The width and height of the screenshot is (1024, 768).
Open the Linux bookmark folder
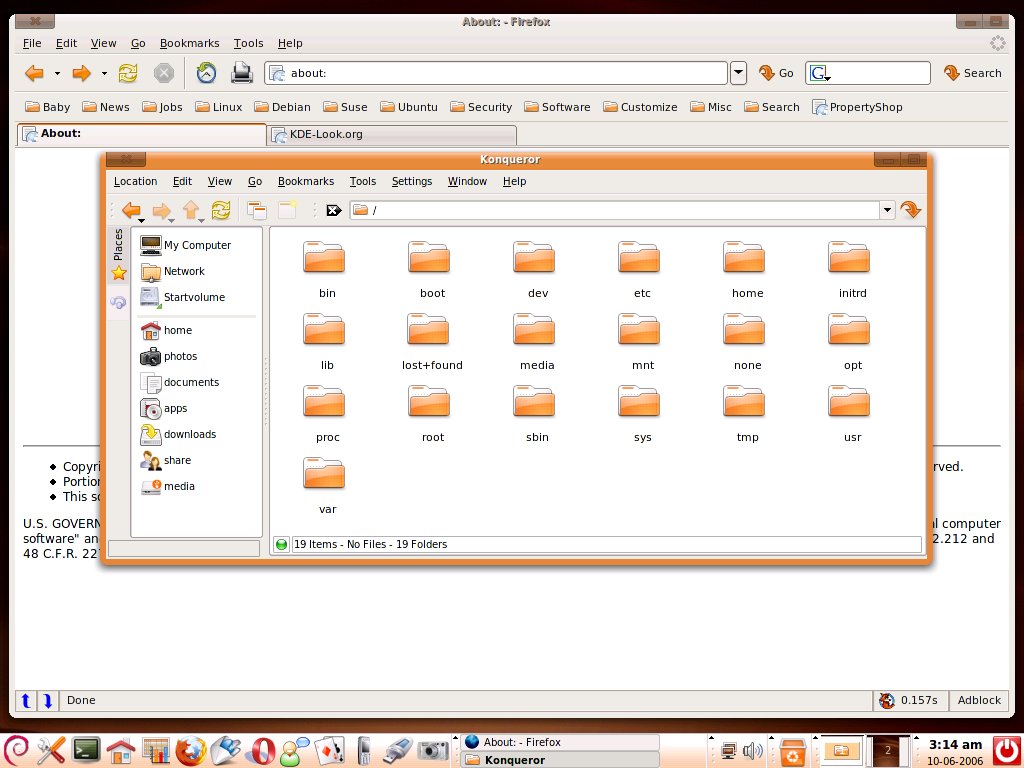[x=219, y=107]
